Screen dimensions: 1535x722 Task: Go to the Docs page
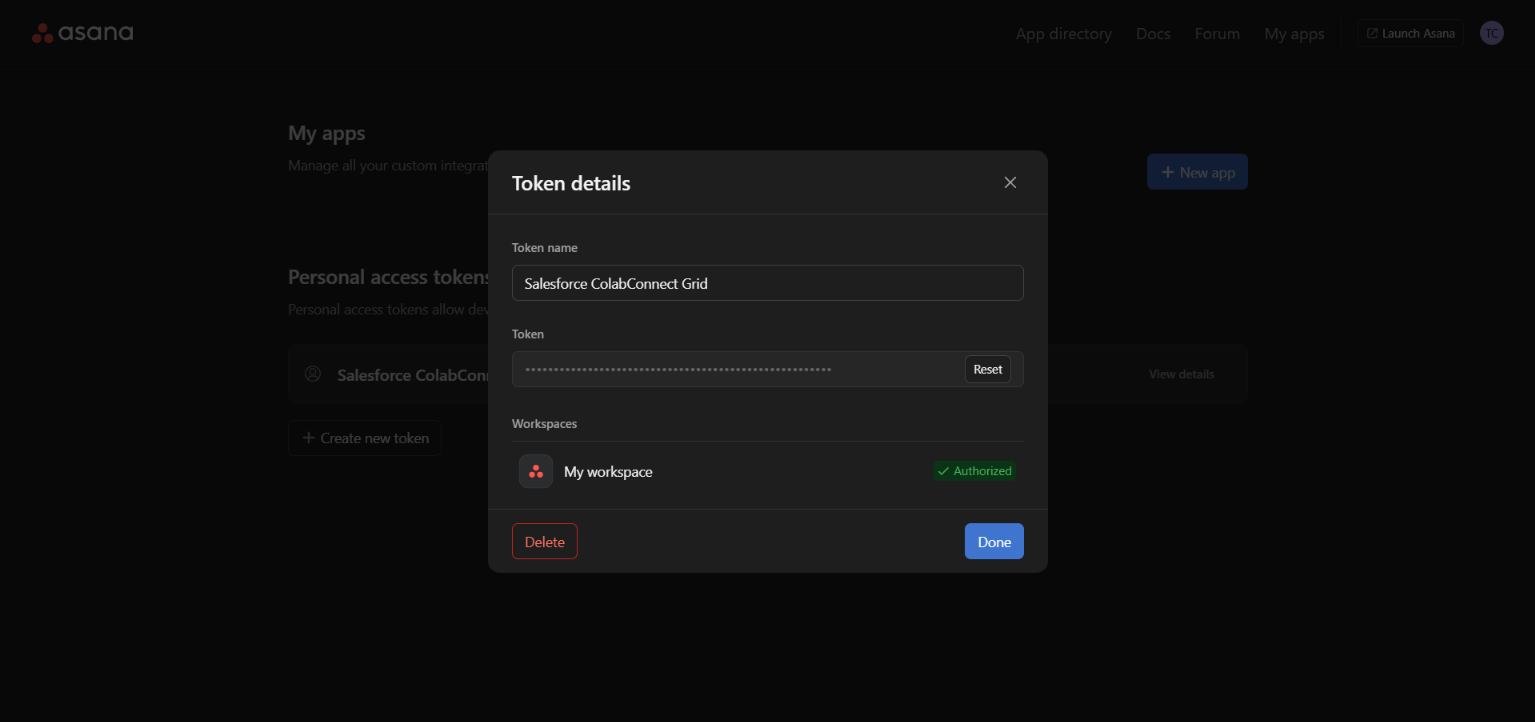[x=1153, y=34]
